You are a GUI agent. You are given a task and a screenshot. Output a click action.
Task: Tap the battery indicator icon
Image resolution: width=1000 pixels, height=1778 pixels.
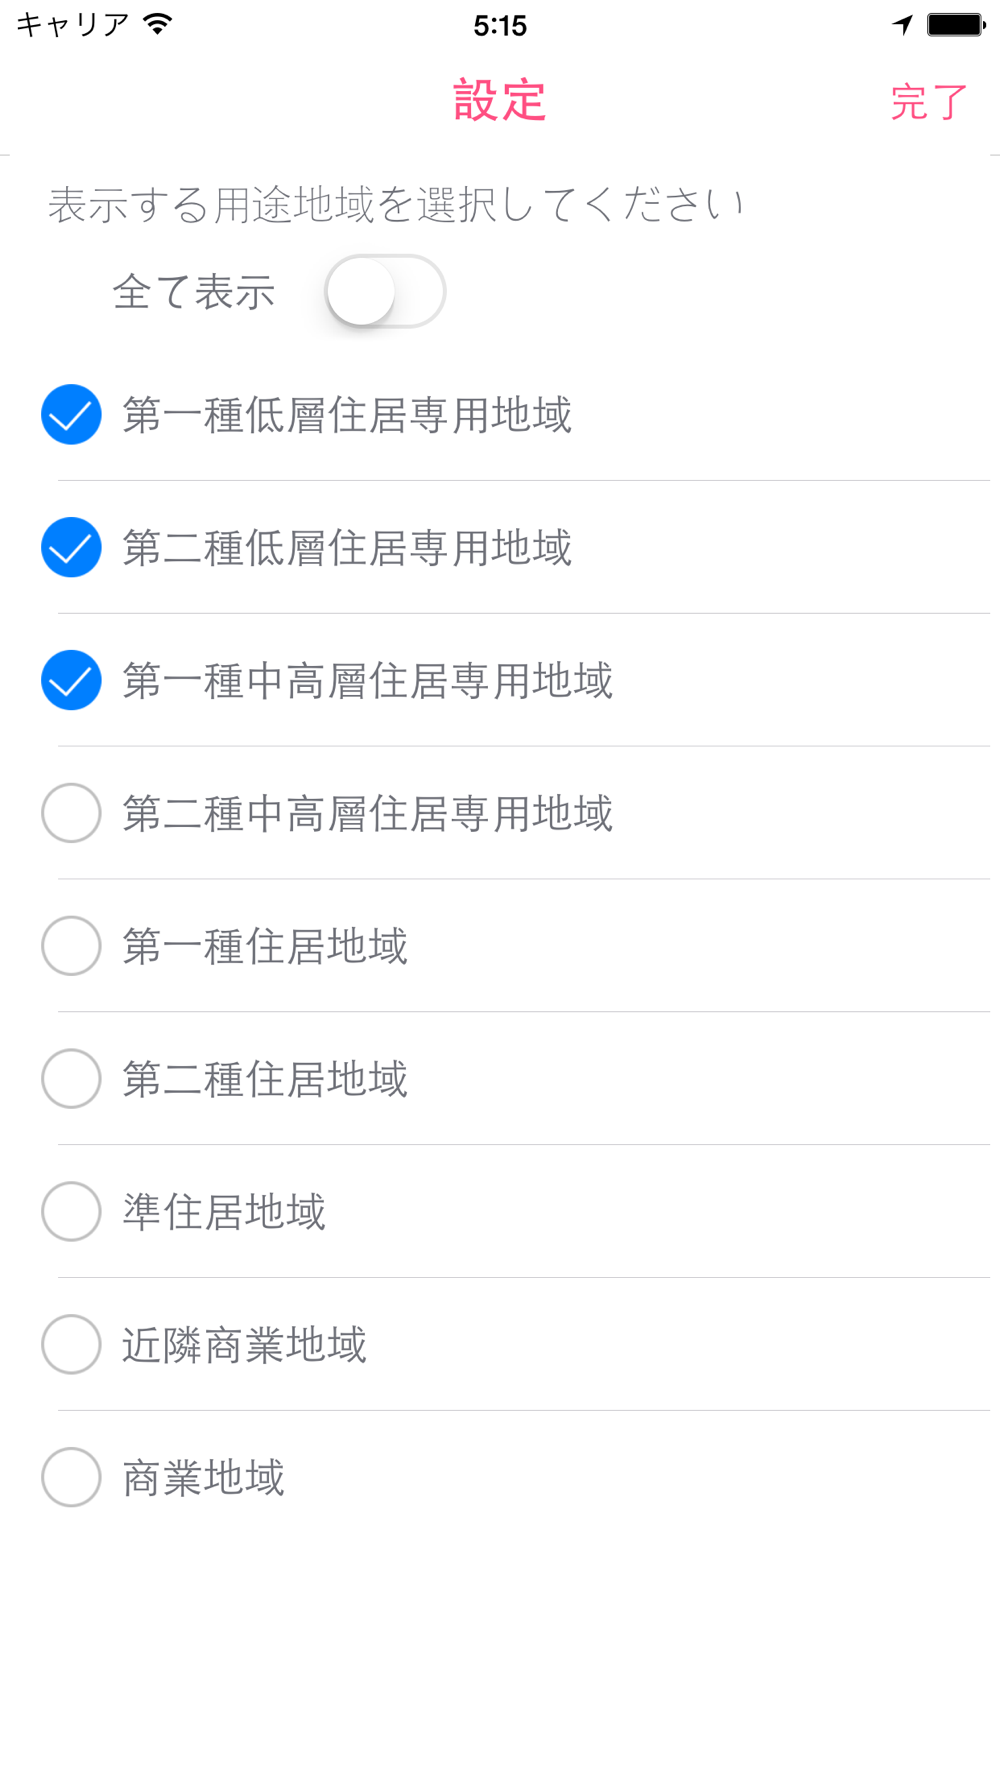click(x=956, y=24)
